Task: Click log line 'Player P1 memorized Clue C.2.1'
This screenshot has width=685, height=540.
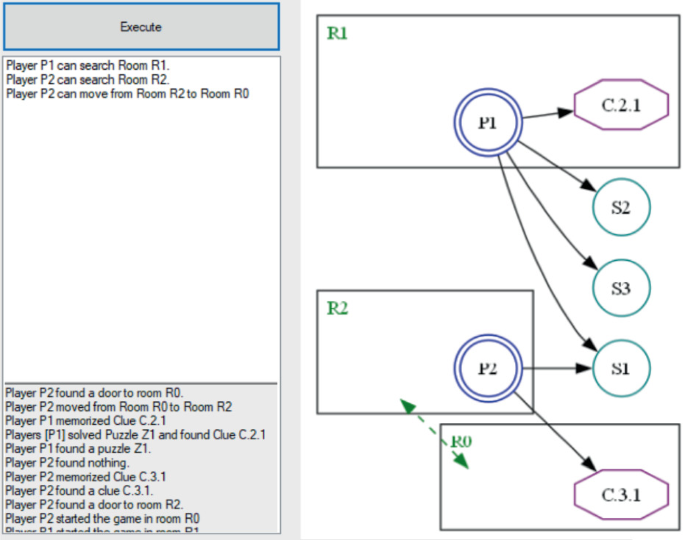Action: pos(86,421)
